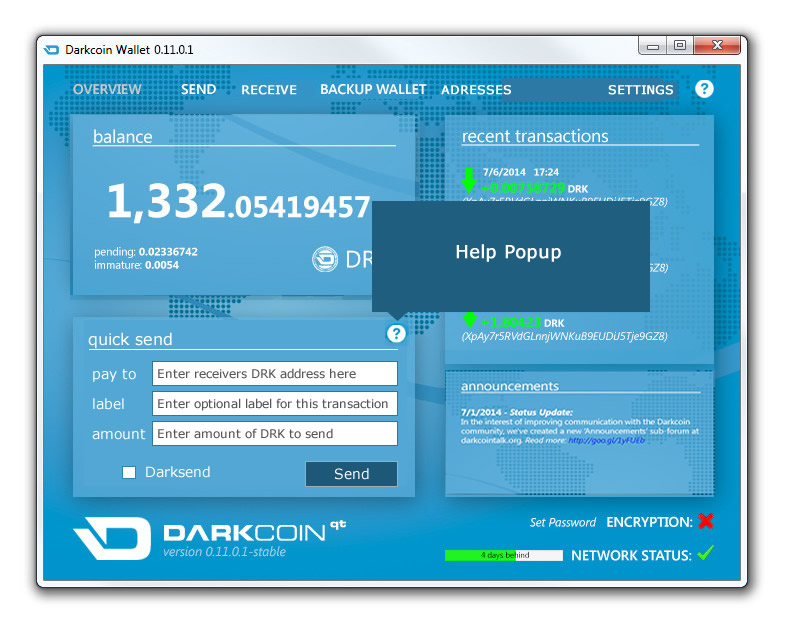Focus the pay to address field
The height and width of the screenshot is (624, 786).
point(275,373)
